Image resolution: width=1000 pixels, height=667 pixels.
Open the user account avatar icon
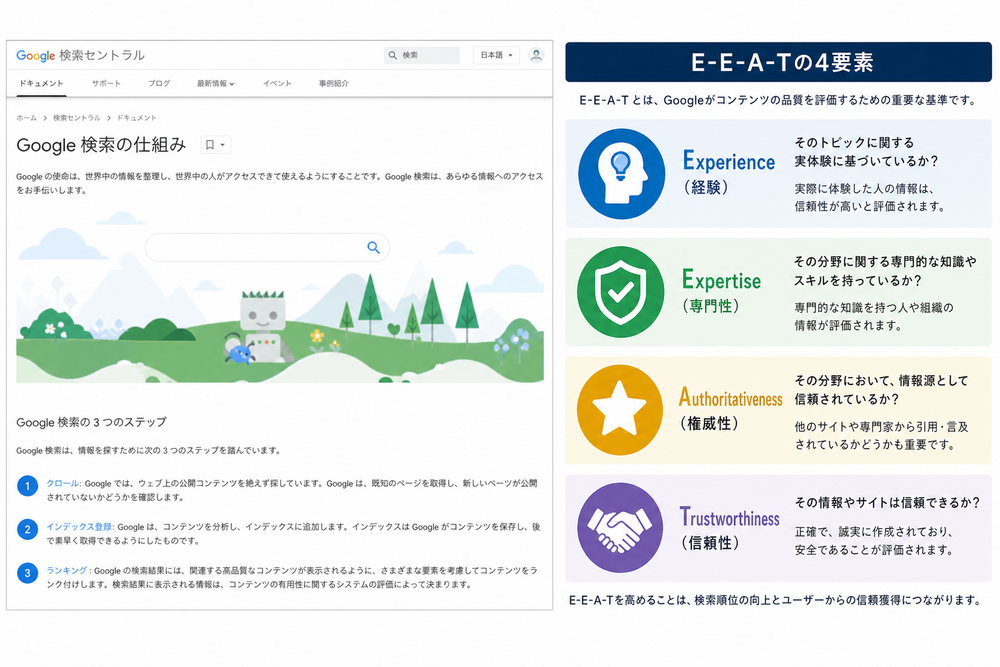click(x=536, y=55)
